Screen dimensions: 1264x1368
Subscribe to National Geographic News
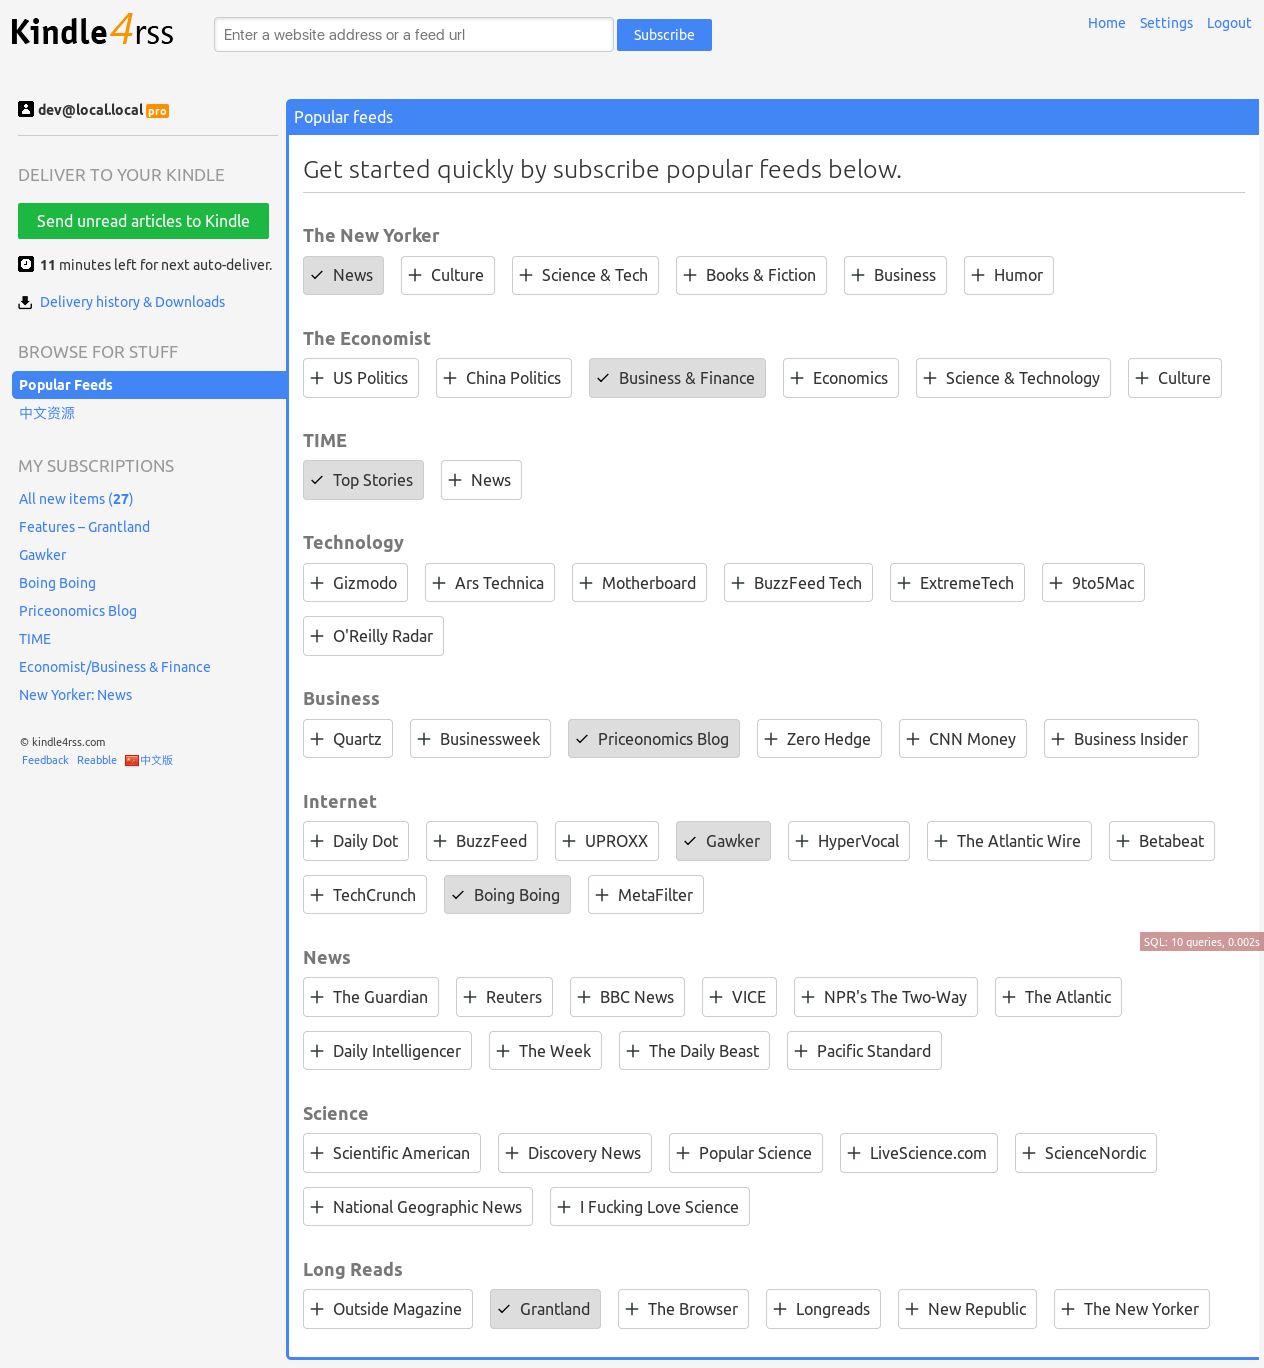point(418,1207)
